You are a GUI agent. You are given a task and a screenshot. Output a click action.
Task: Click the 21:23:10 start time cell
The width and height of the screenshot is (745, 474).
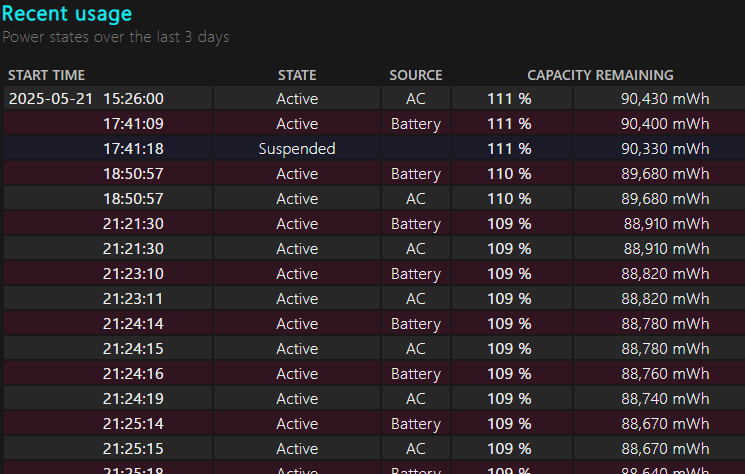pyautogui.click(x=133, y=274)
